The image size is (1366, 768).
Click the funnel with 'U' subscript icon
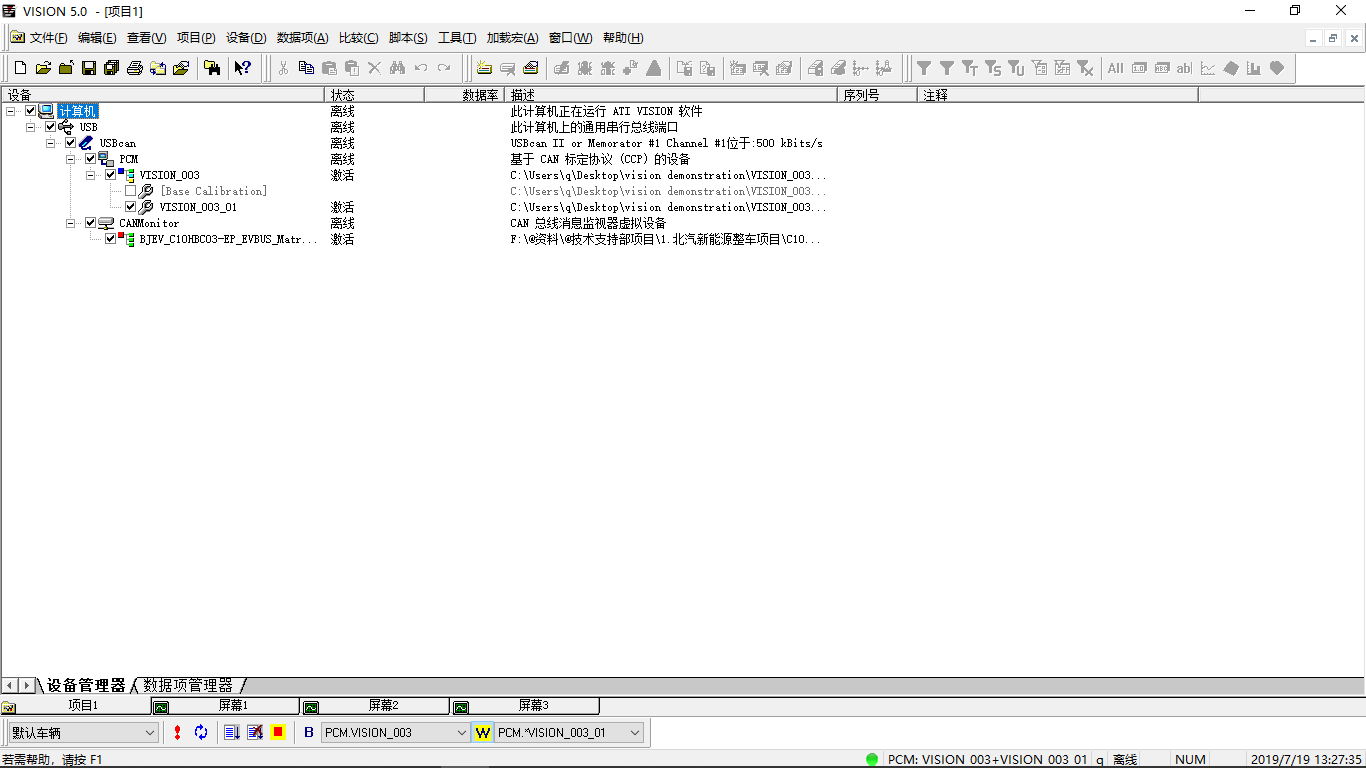1016,68
